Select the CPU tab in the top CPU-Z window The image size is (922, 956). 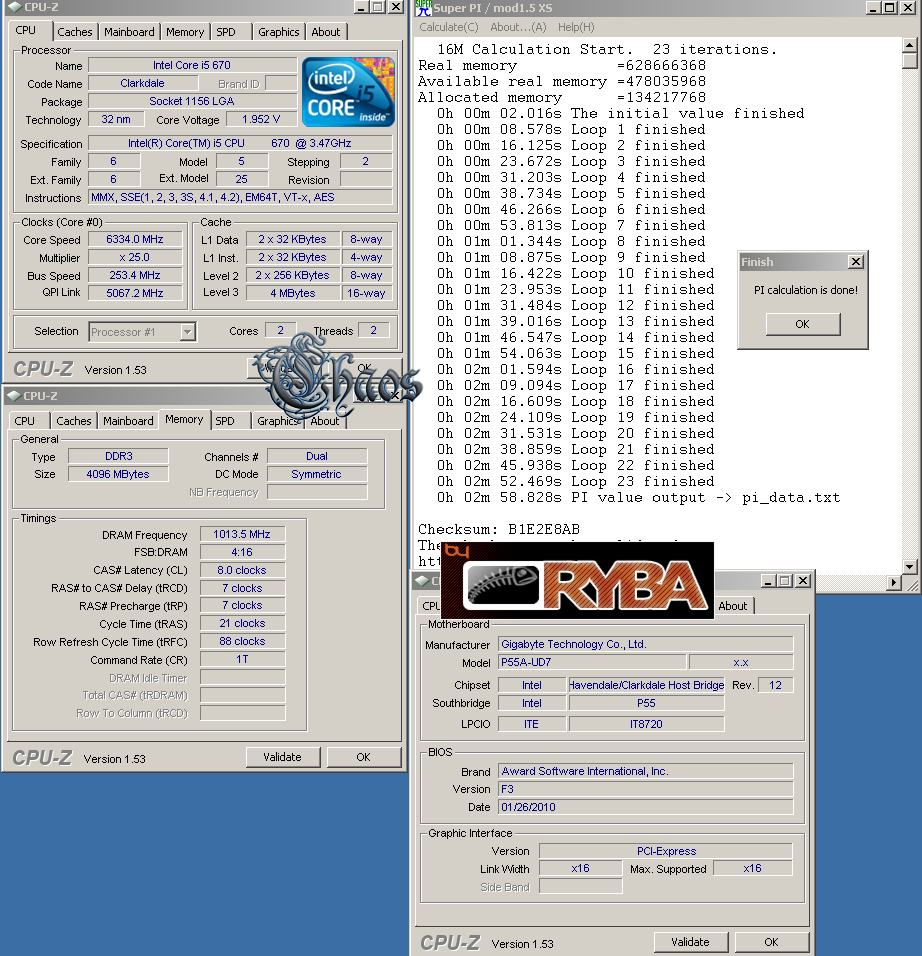tap(26, 30)
